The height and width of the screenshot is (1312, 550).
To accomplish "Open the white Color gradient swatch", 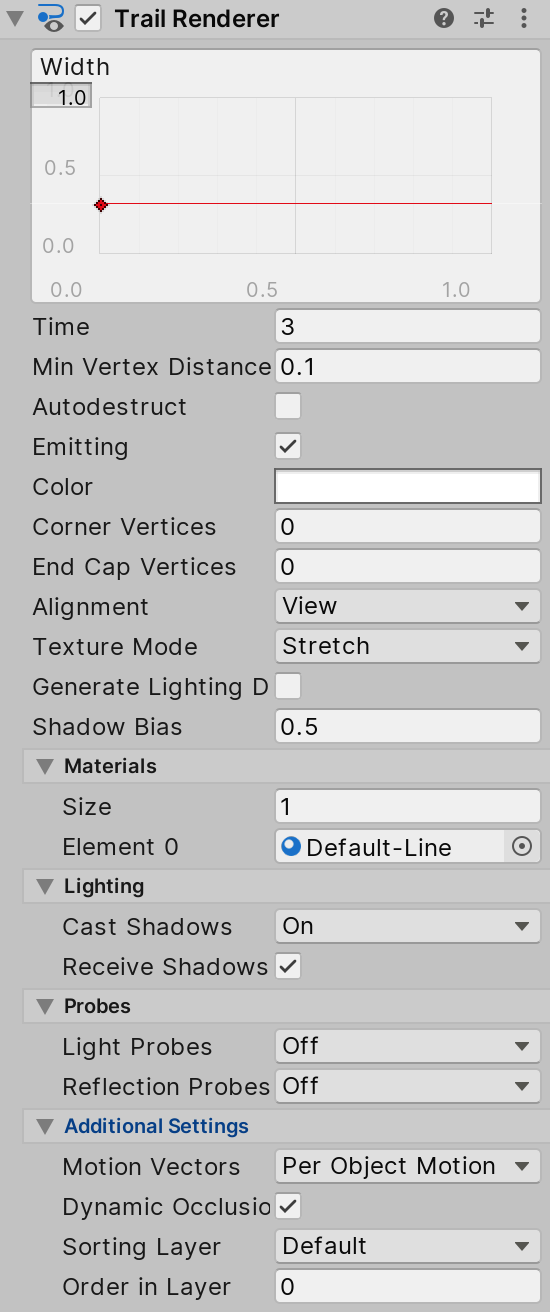I will coord(408,486).
